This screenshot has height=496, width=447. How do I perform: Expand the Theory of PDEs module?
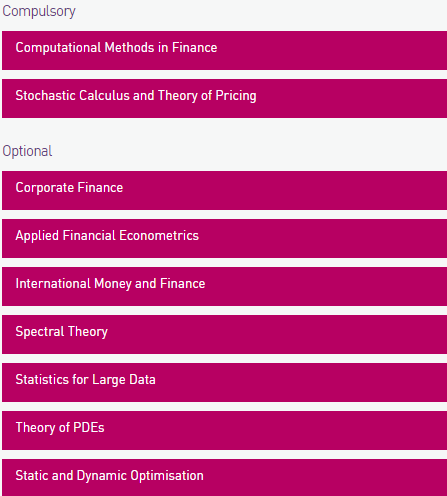[x=224, y=430]
